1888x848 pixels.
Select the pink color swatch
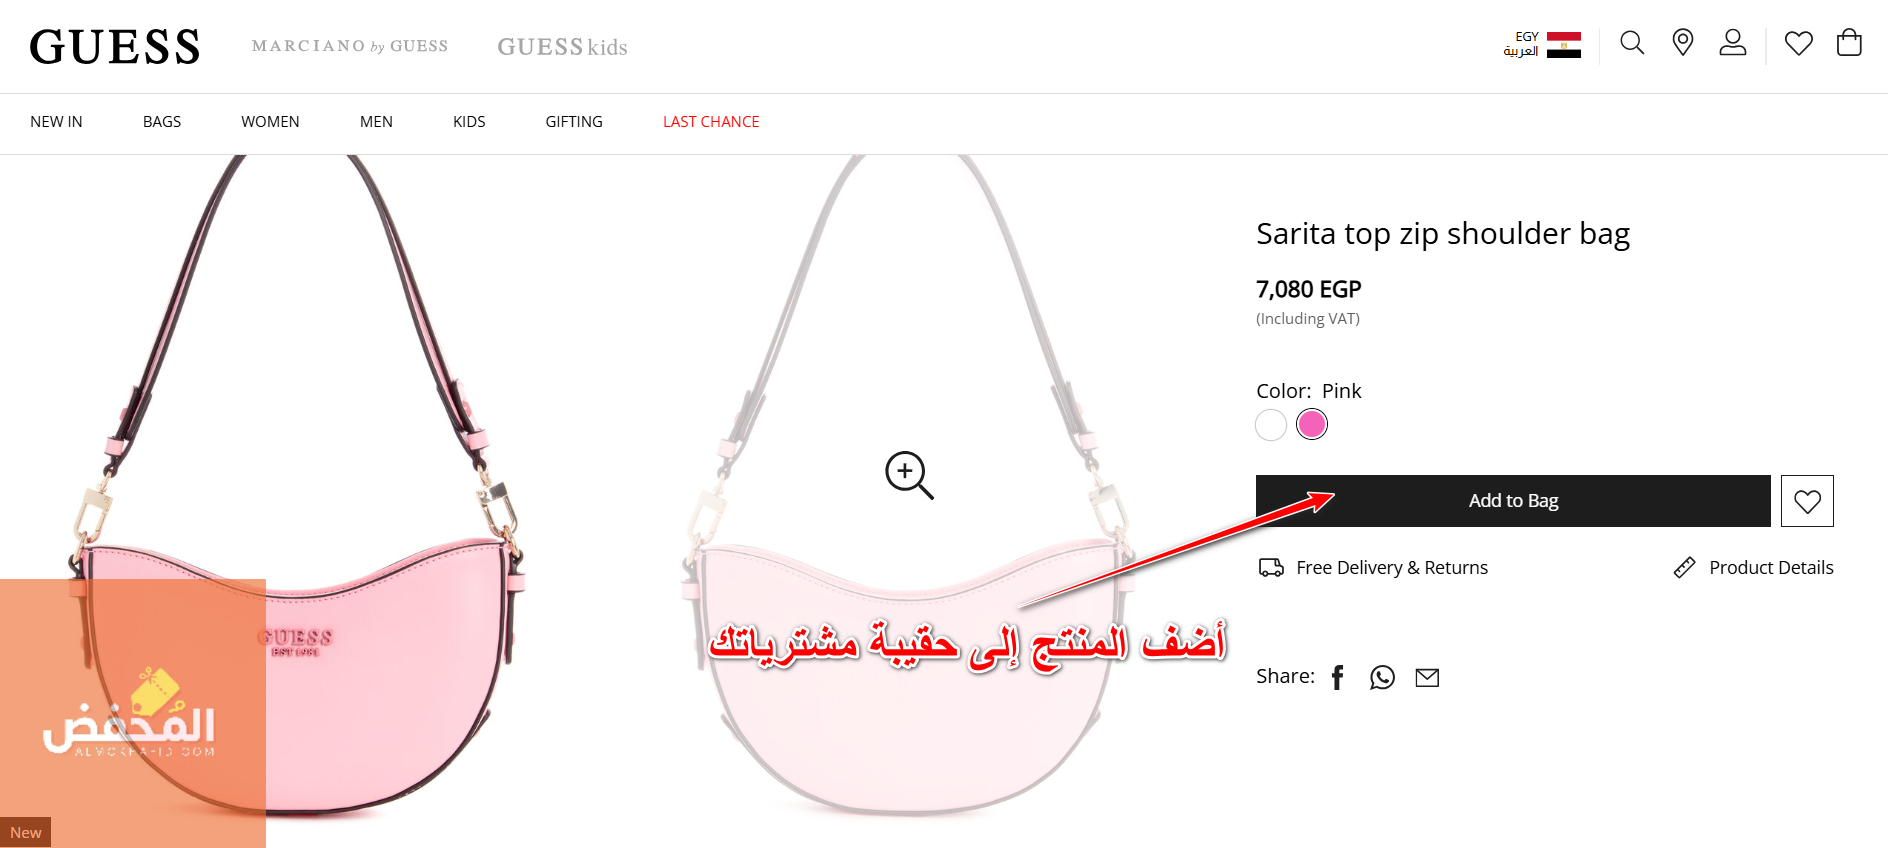click(1312, 425)
